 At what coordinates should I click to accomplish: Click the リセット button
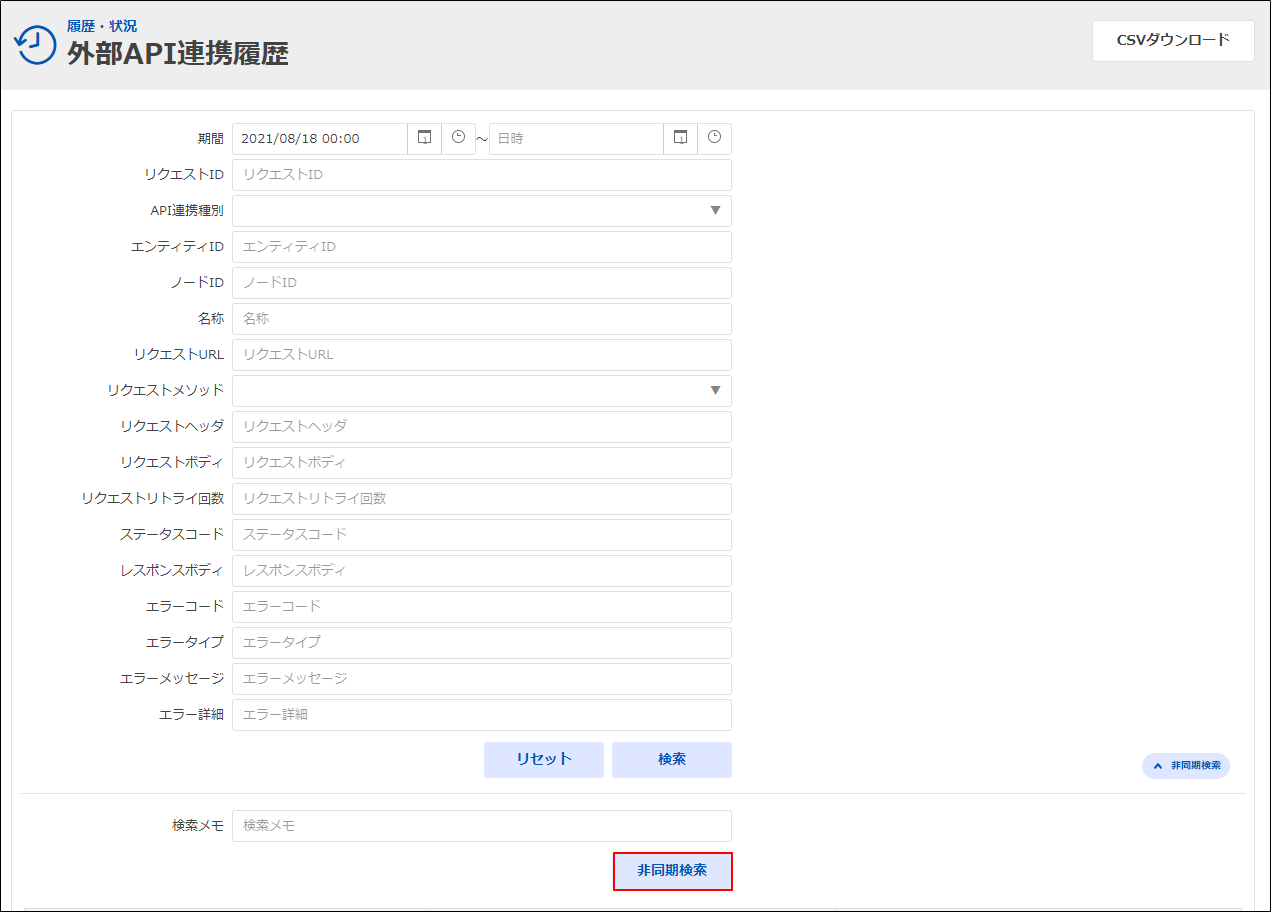click(x=544, y=760)
